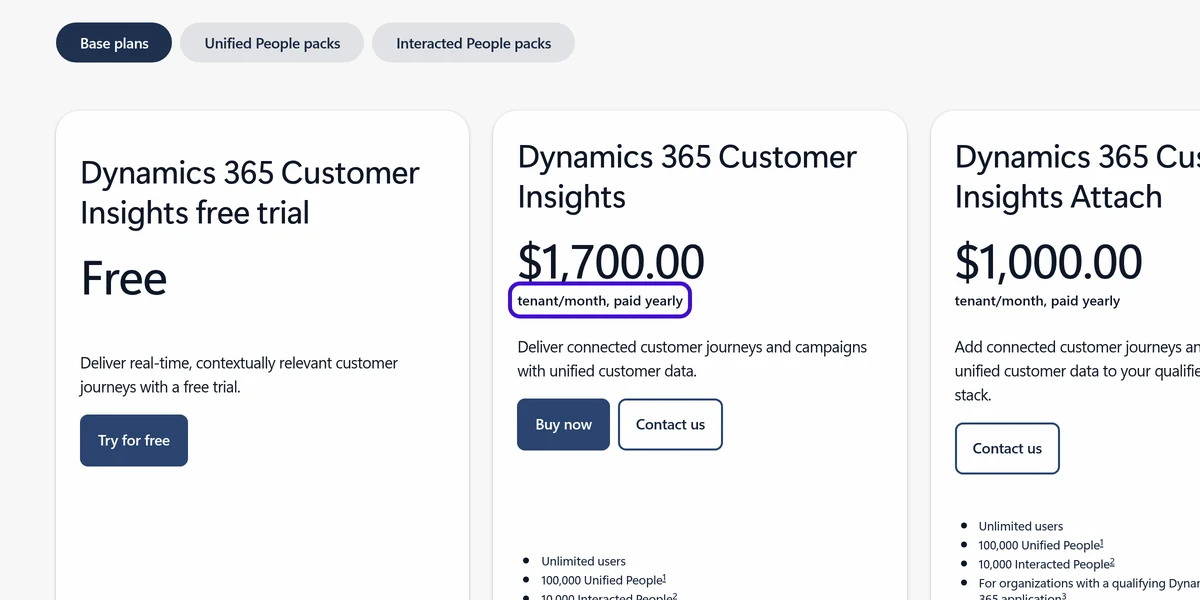Select the Base plans tab
This screenshot has height=600, width=1200.
[114, 43]
